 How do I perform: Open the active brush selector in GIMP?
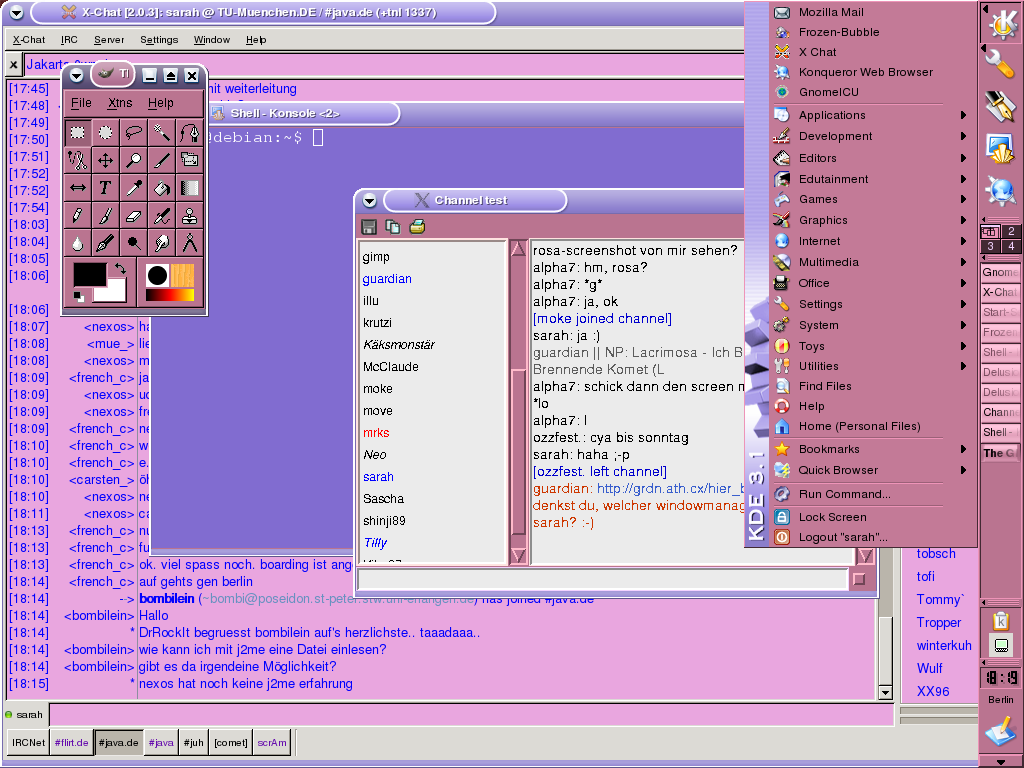tap(157, 276)
